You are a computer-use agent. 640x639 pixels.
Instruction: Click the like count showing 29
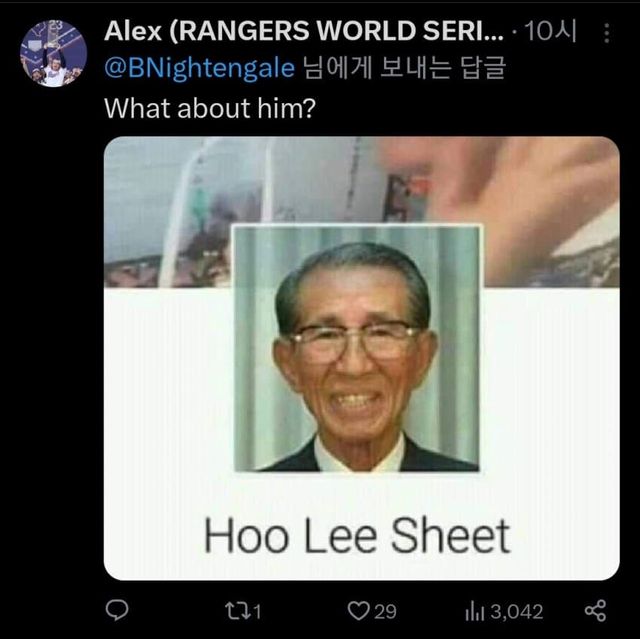[x=385, y=612]
